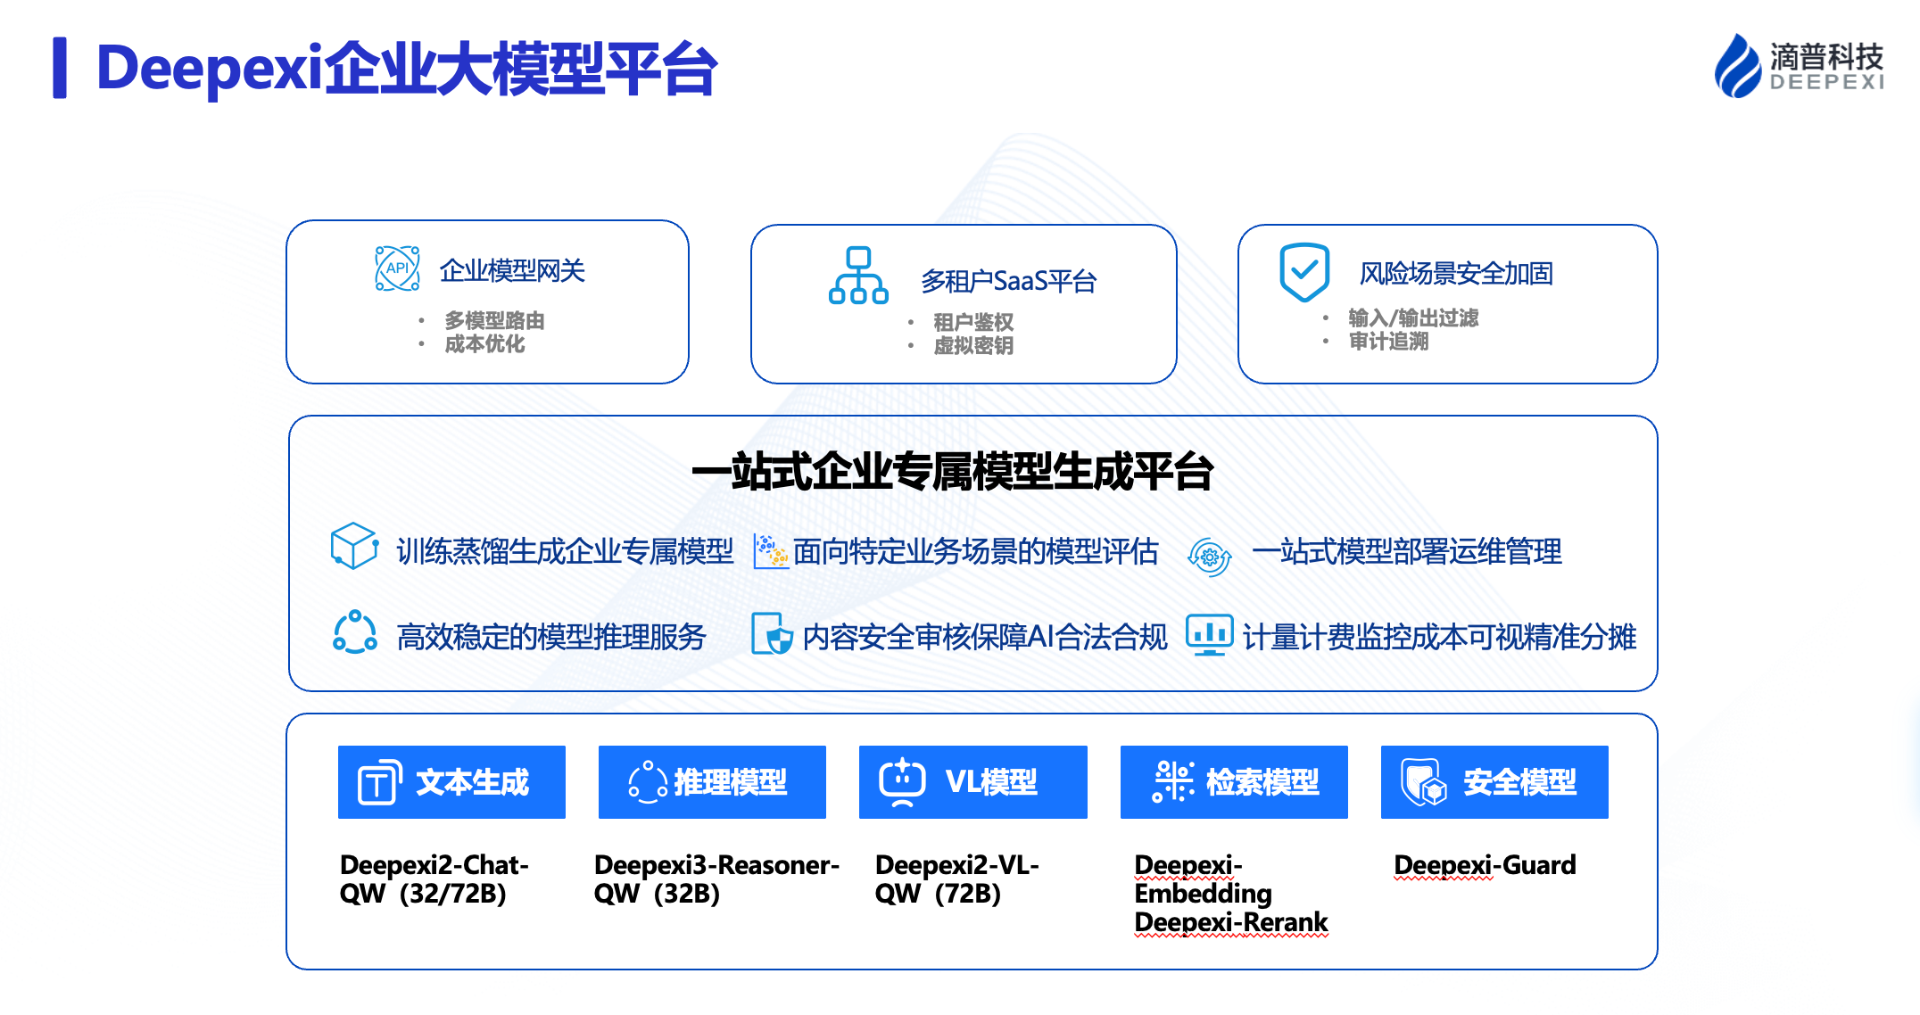This screenshot has height=1015, width=1920.
Task: Click the 风险场景安全加固 heading
Action: click(1456, 273)
